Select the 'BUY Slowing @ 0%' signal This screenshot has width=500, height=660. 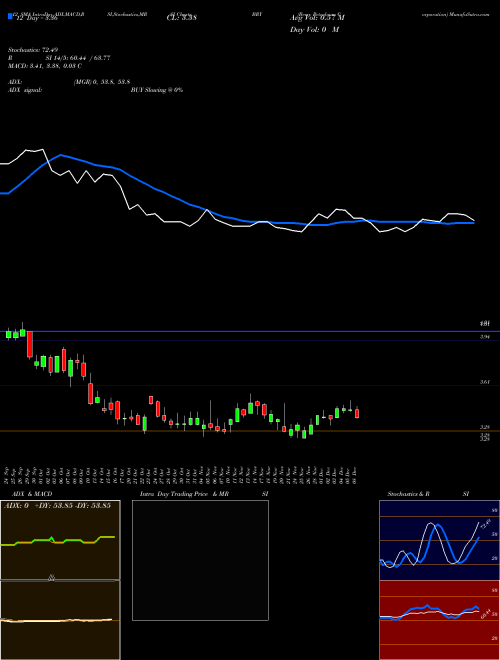[157, 90]
